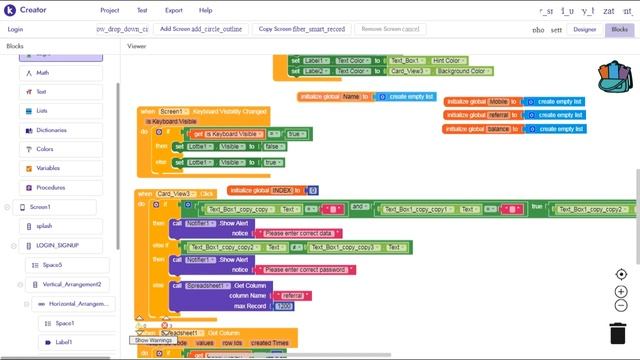Open mutator gear on Card_View3 Click if block

click(156, 204)
